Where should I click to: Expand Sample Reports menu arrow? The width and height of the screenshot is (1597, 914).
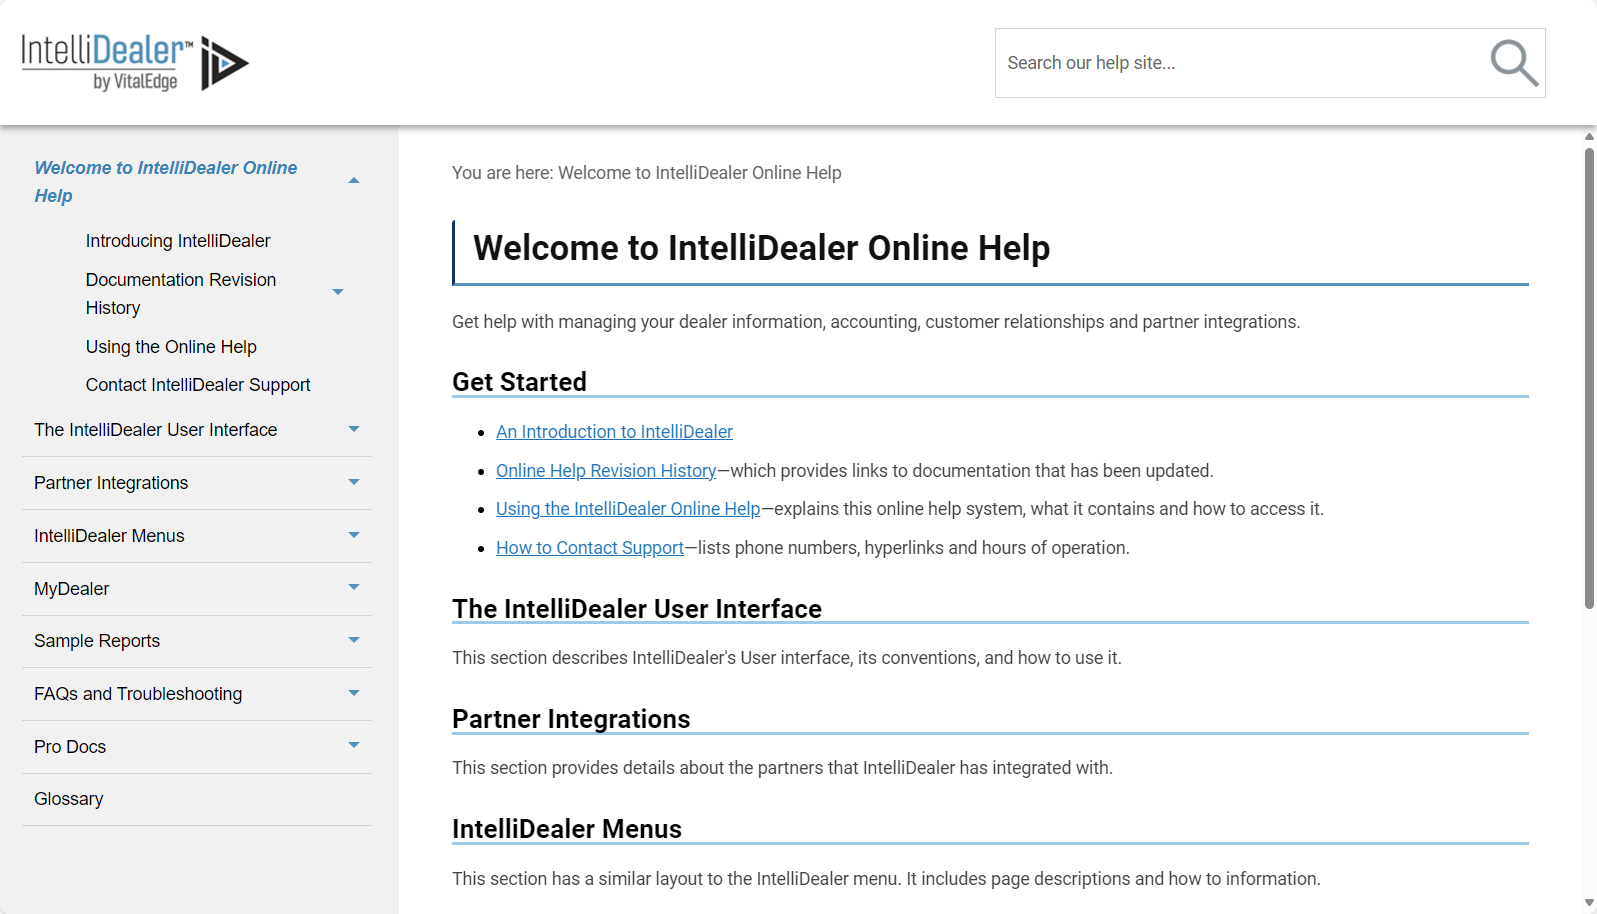tap(354, 640)
